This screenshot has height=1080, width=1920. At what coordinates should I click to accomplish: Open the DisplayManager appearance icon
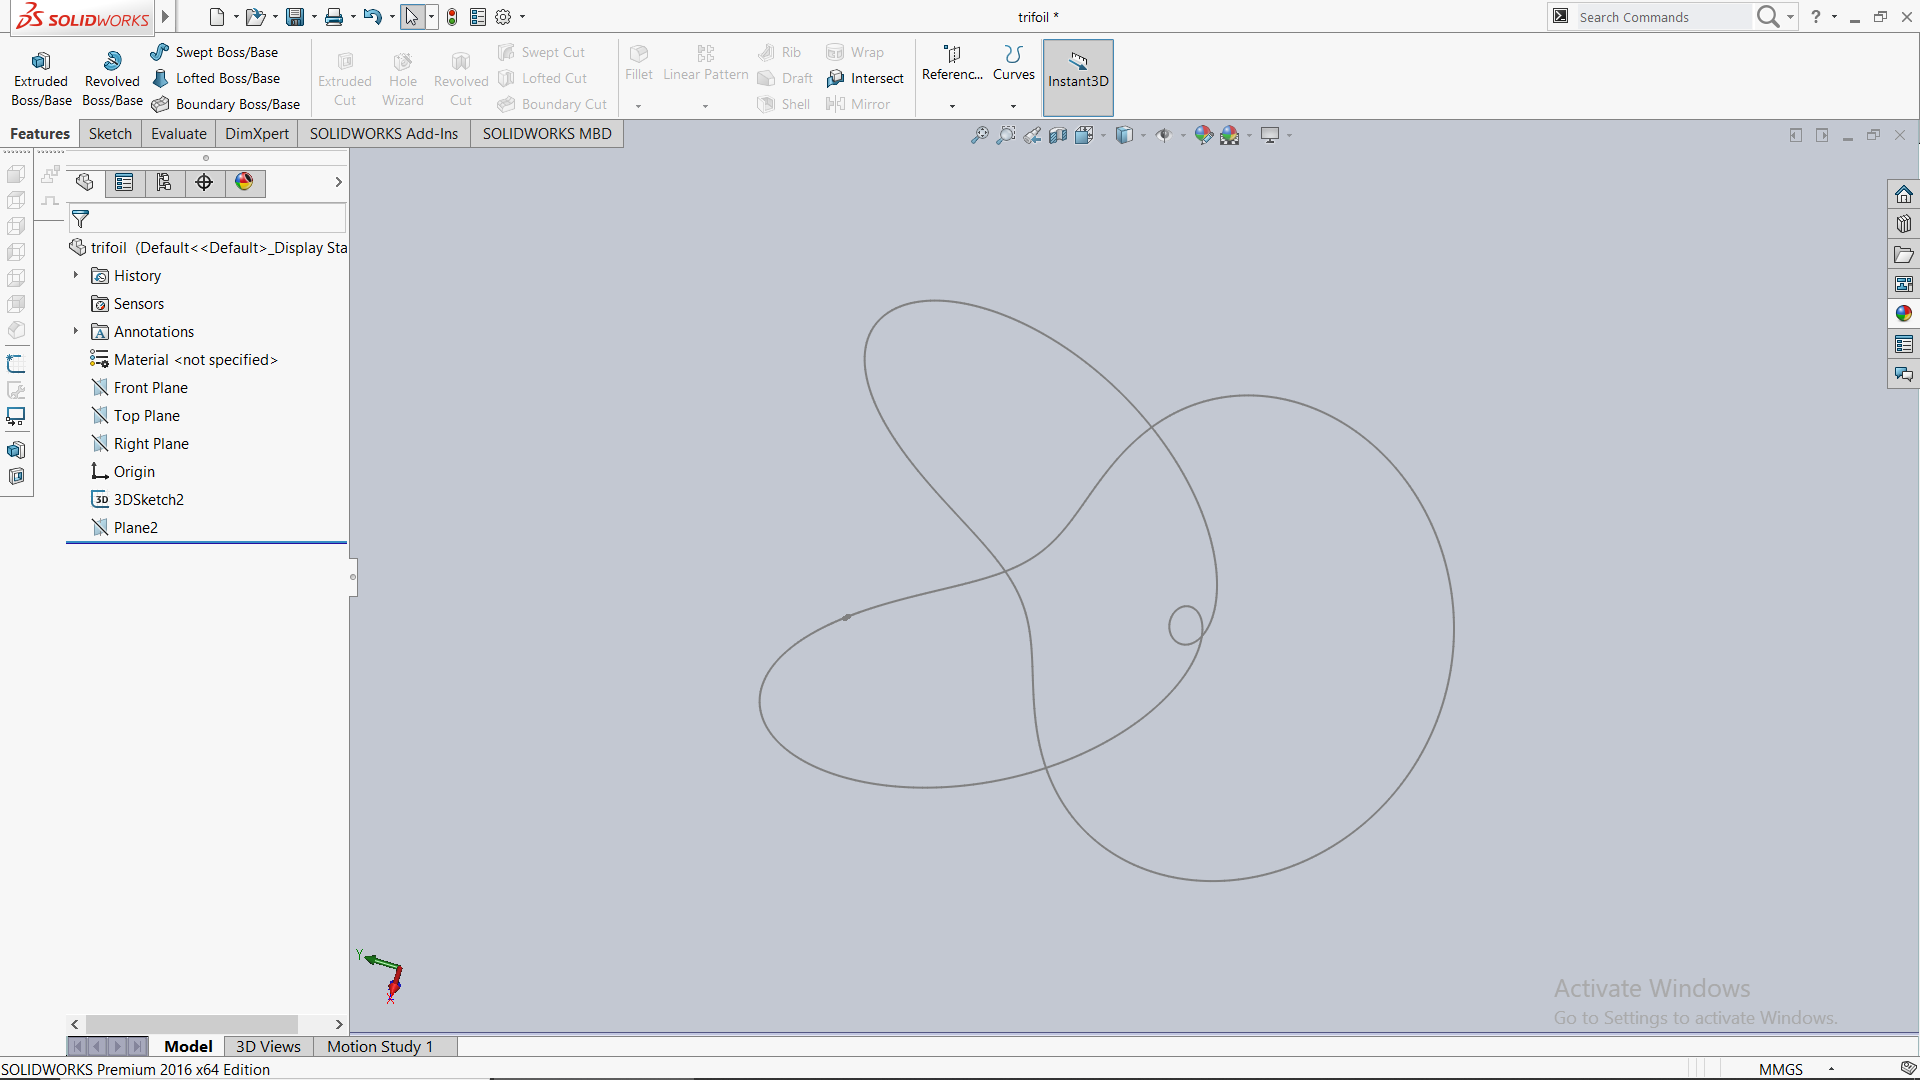coord(244,182)
